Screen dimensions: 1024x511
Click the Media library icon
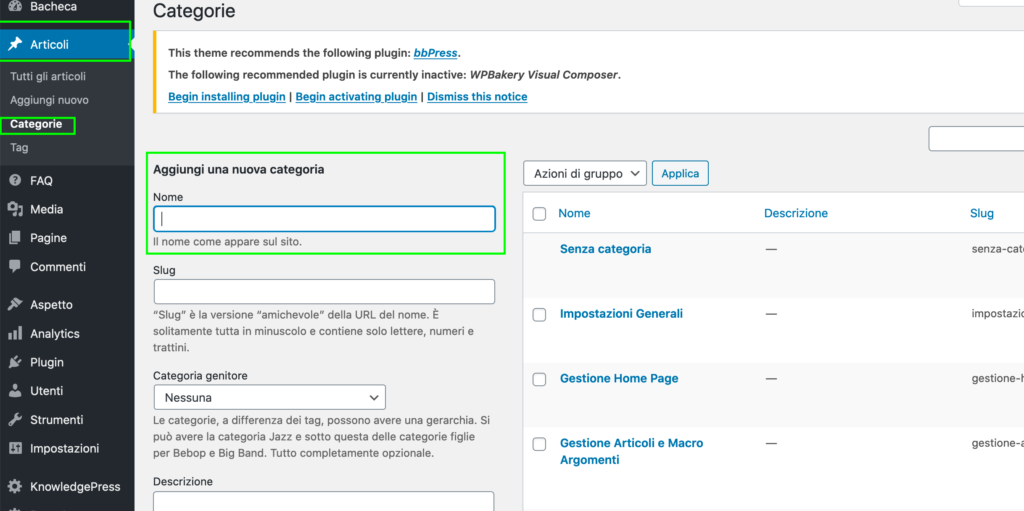click(x=15, y=210)
